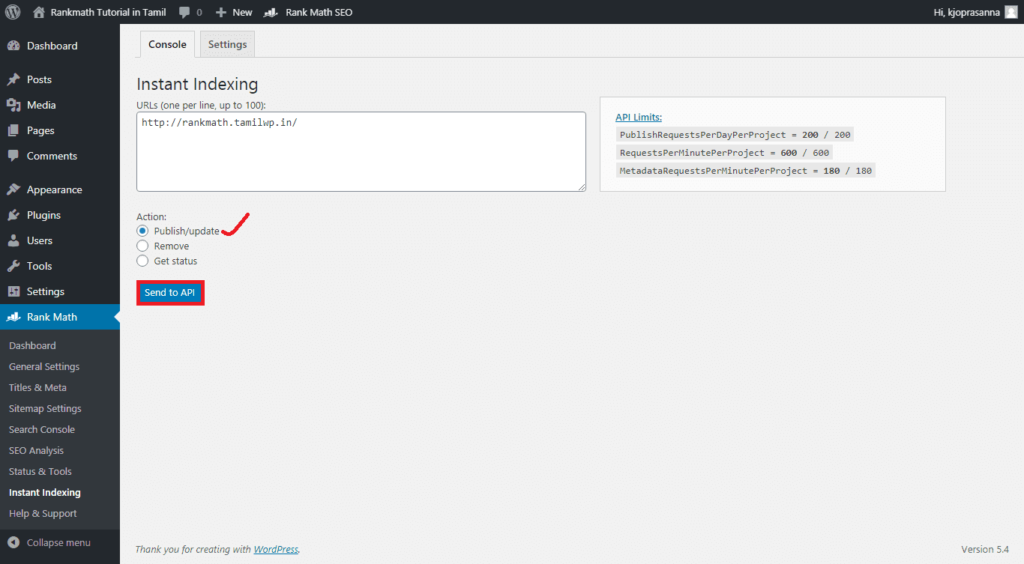Open General Settings under Rank Math

click(44, 366)
